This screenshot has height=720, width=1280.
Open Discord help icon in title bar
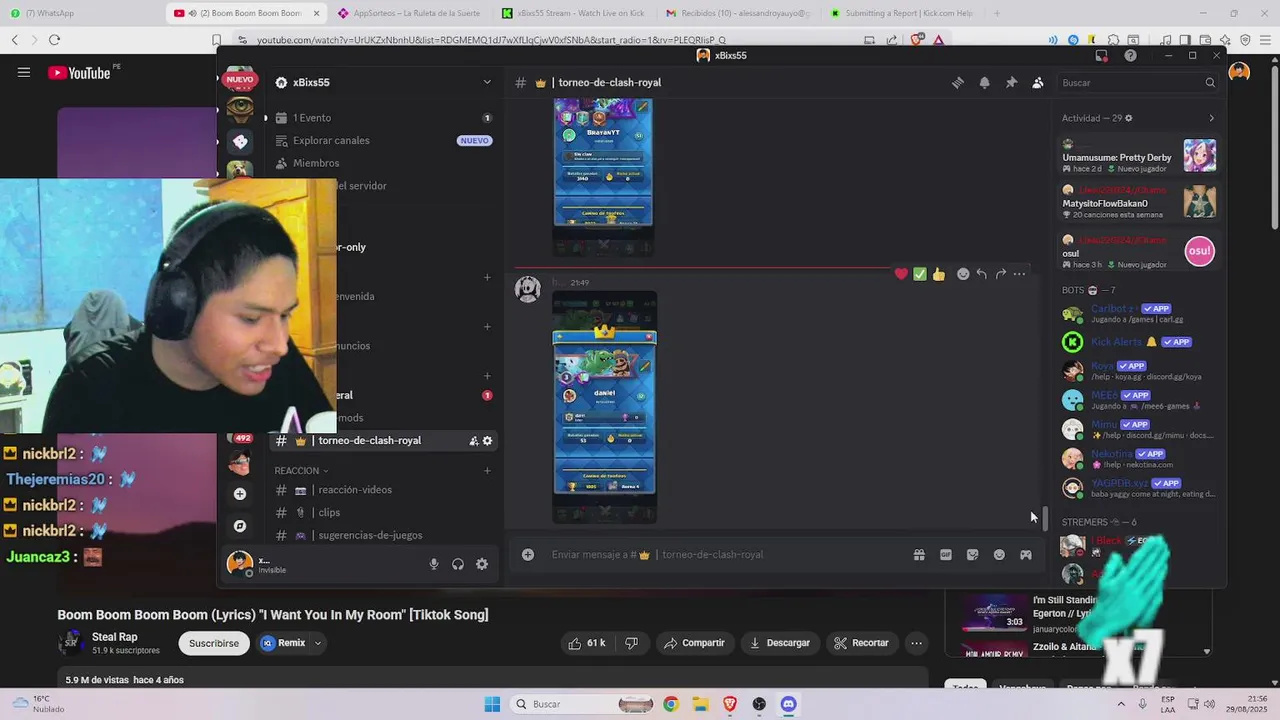1131,56
